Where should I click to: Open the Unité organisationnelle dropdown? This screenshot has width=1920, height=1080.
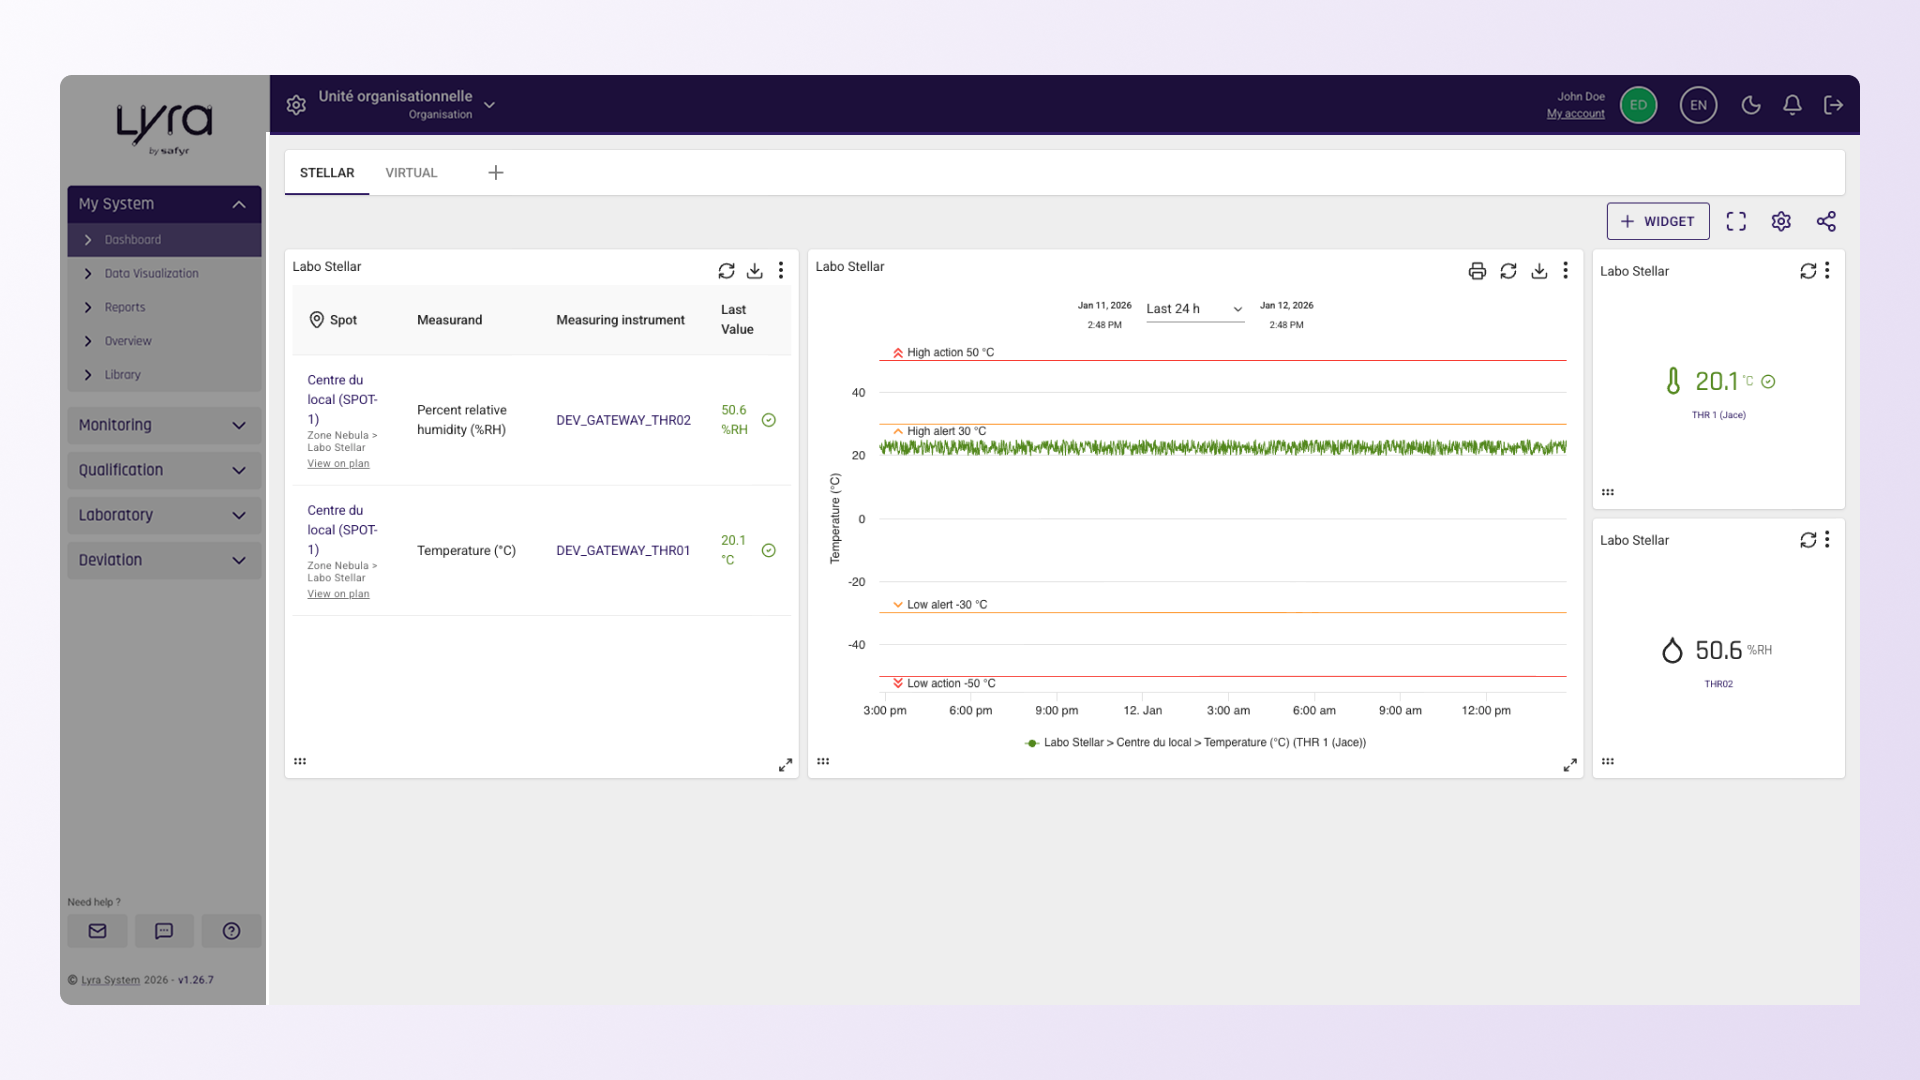pos(406,104)
